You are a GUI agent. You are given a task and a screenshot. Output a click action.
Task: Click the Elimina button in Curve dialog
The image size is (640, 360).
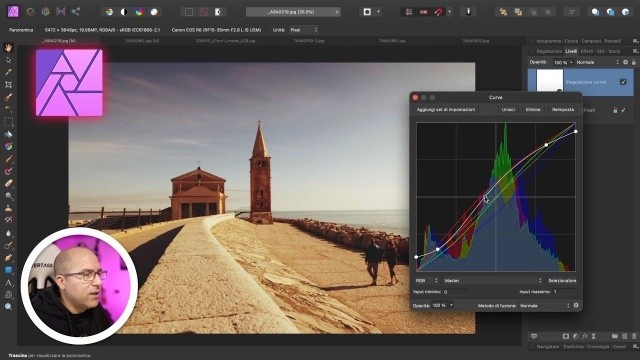[x=533, y=110]
